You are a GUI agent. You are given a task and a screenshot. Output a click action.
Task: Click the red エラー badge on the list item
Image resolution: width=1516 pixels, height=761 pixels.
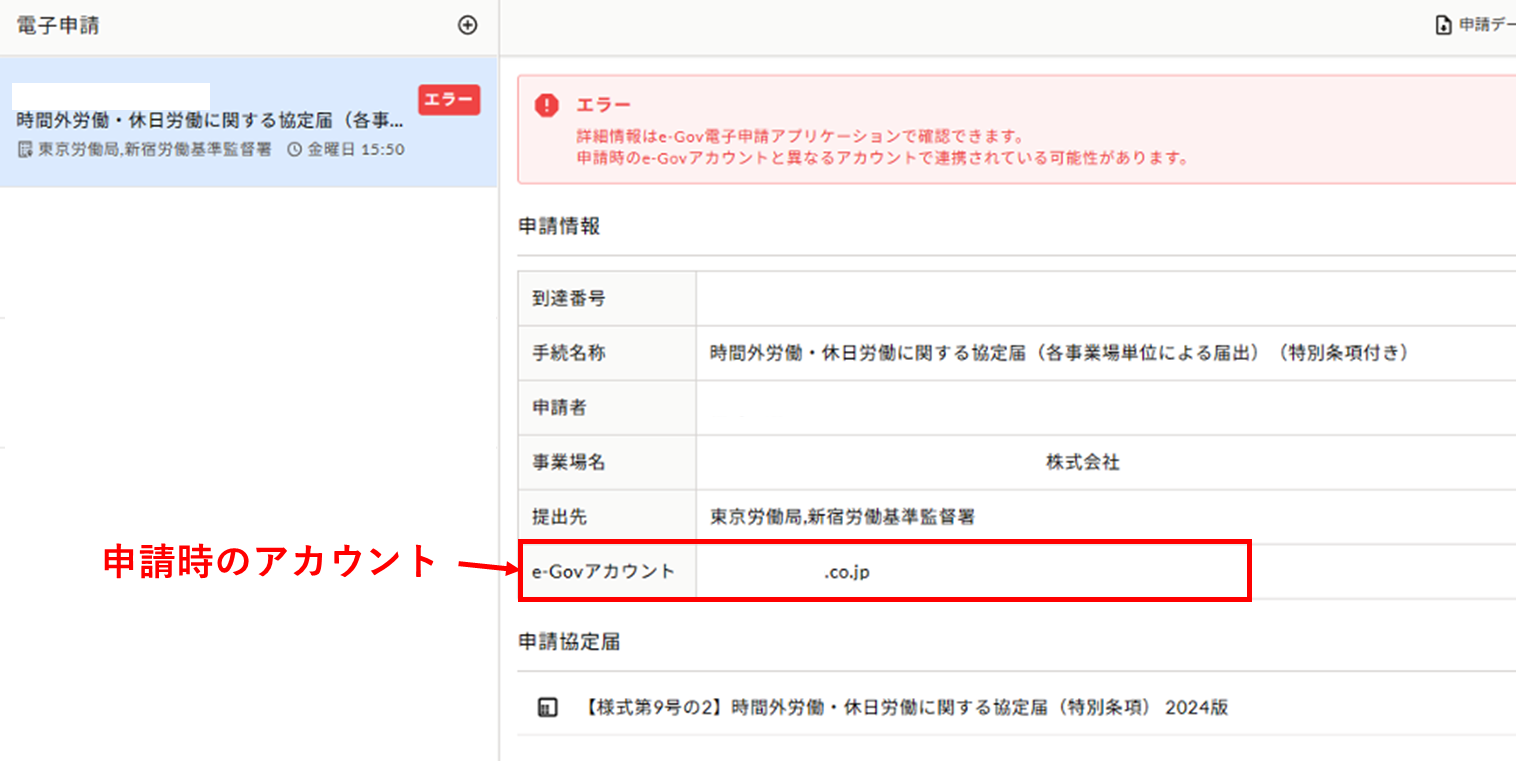[449, 100]
